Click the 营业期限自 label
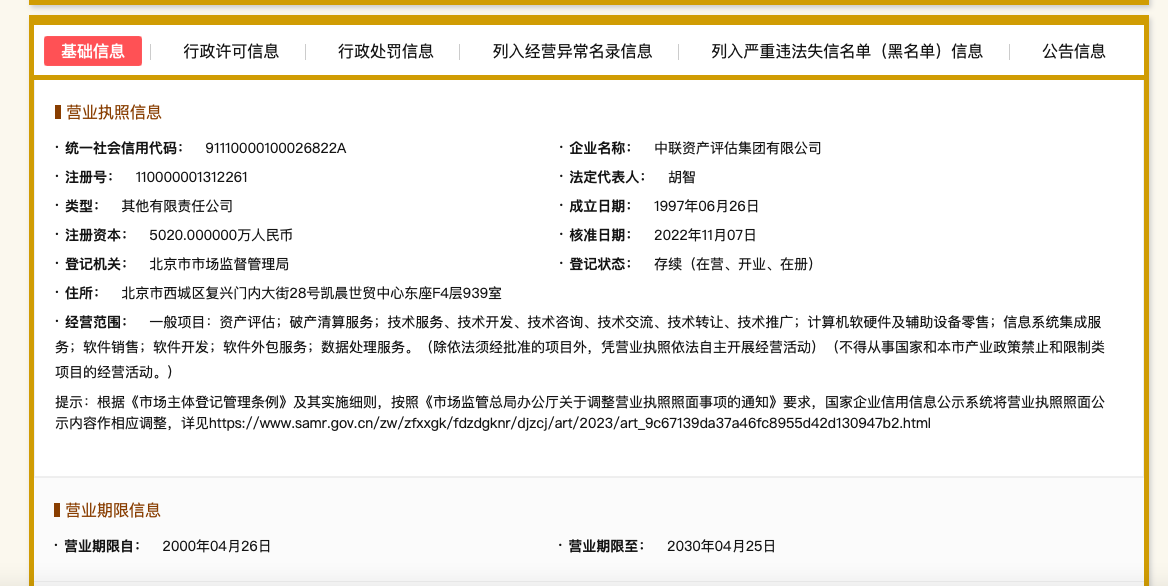The image size is (1168, 586). [x=103, y=546]
